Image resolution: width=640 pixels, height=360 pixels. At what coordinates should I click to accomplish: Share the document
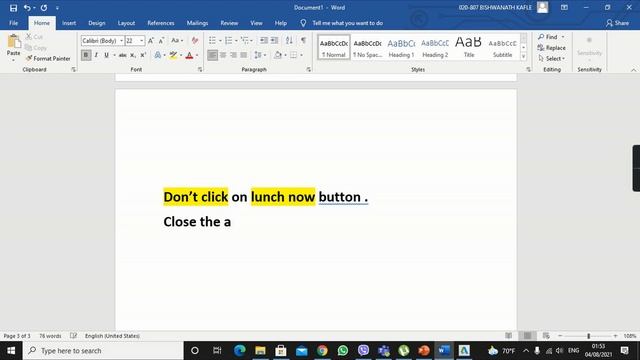617,23
